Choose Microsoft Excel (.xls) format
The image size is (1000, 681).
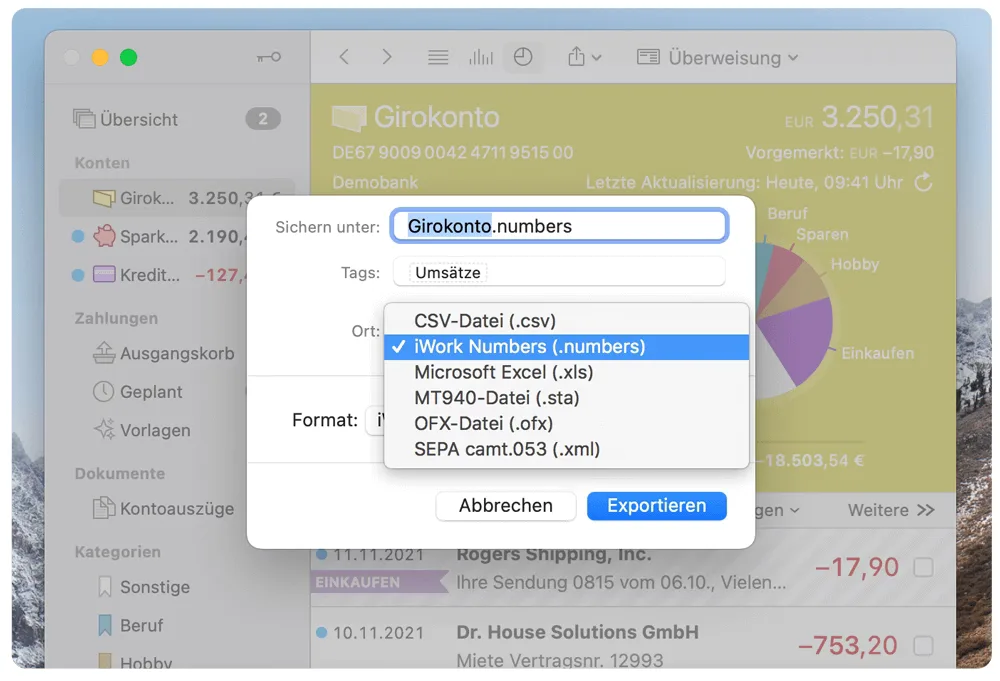(x=566, y=372)
